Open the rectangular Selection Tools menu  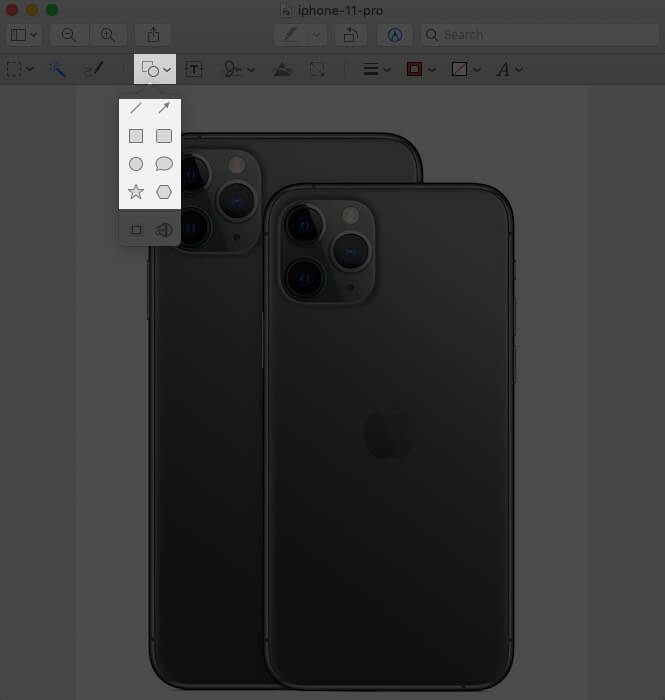click(20, 69)
